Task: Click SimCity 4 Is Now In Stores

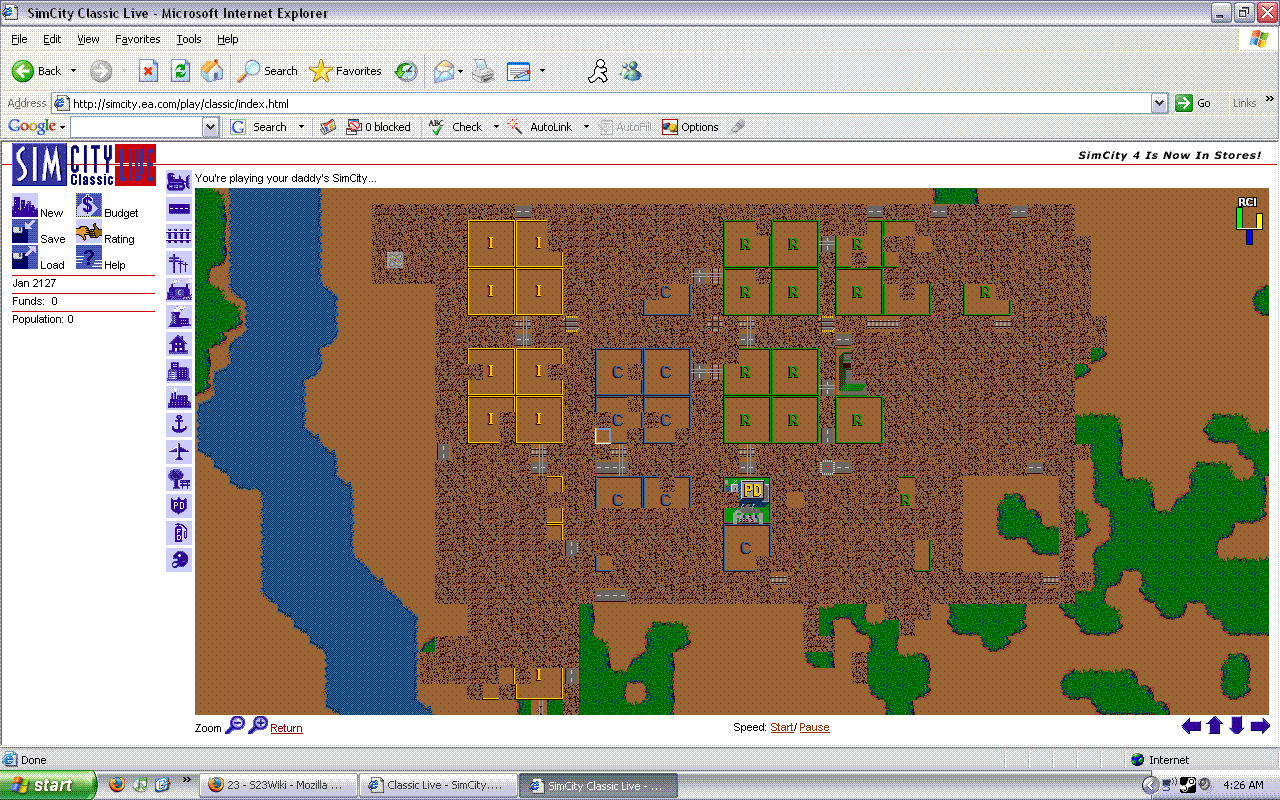Action: [x=1169, y=155]
